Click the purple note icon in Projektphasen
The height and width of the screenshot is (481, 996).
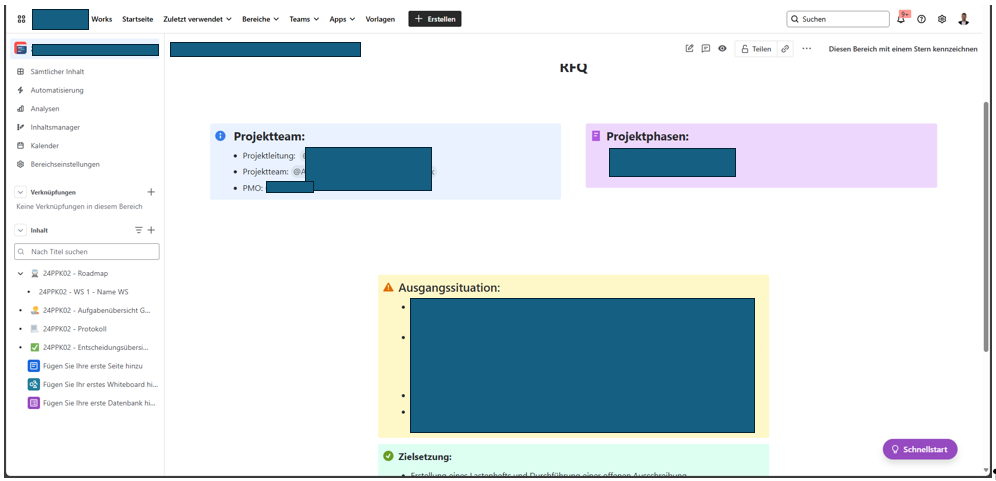point(596,136)
